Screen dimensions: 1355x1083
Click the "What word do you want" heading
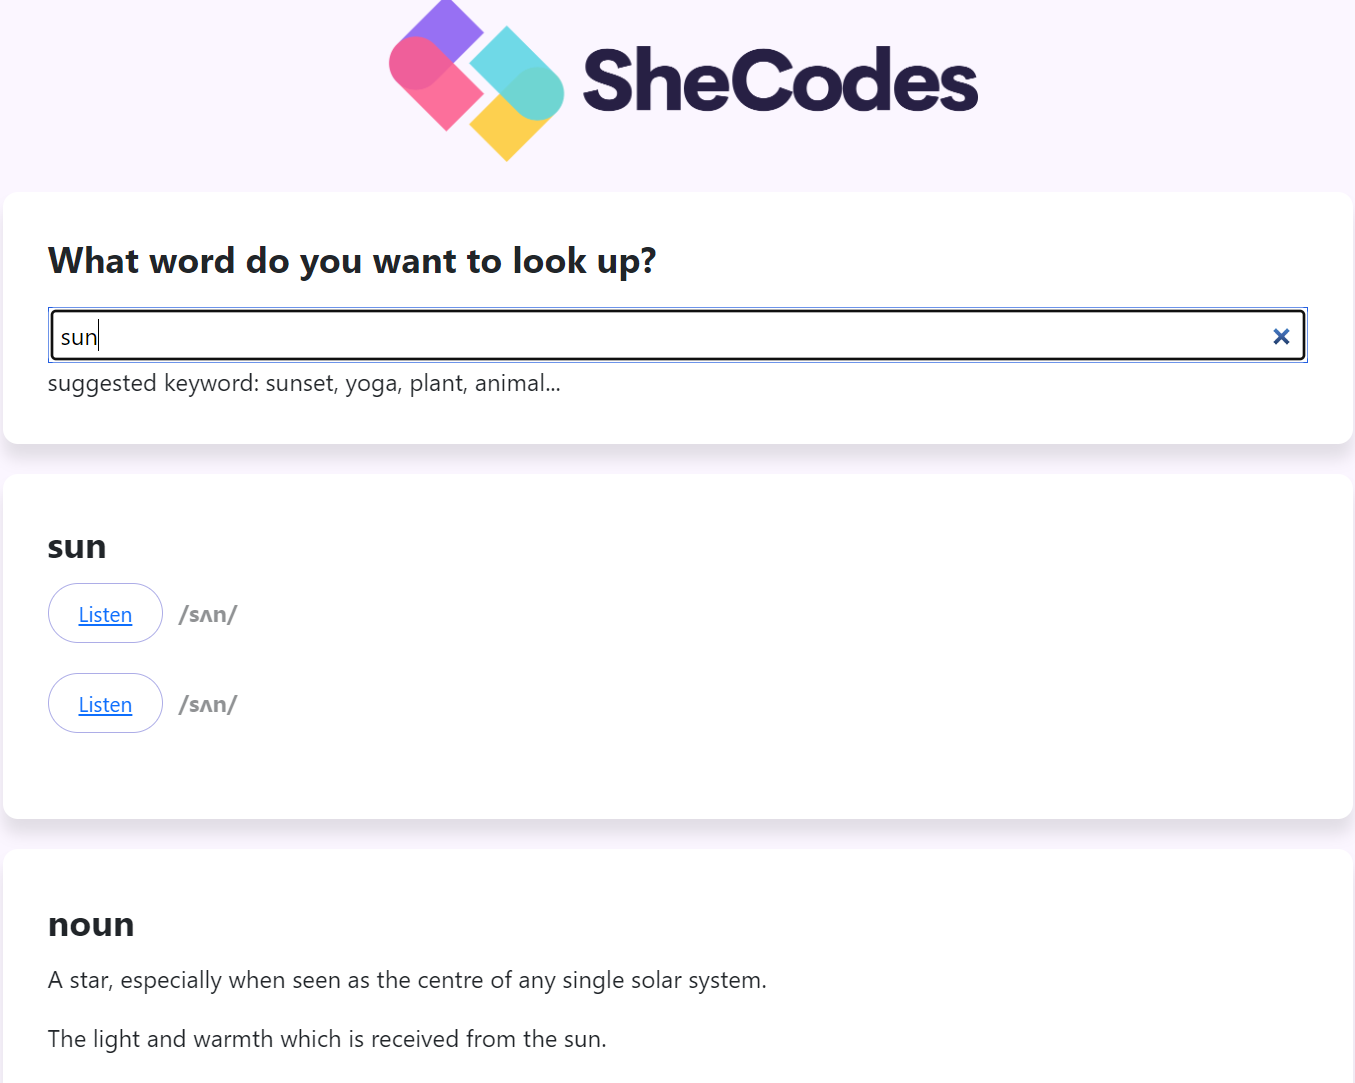(x=352, y=261)
